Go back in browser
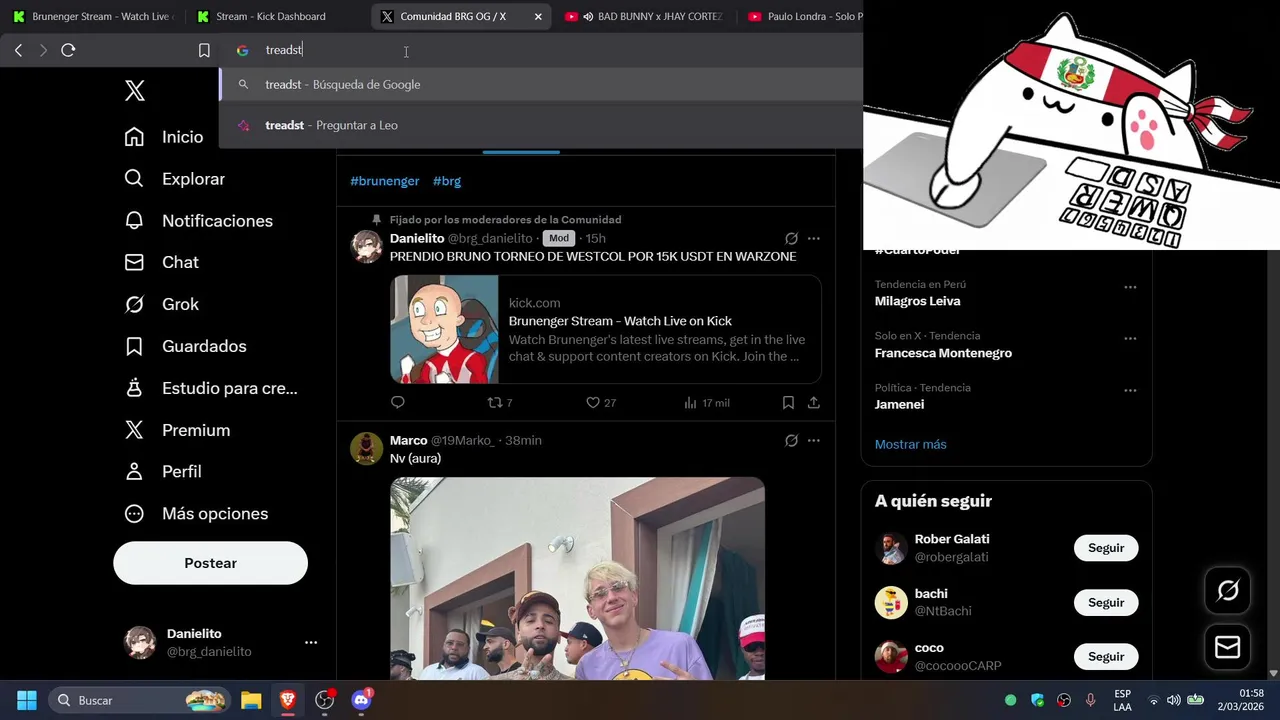Viewport: 1280px width, 720px height. point(18,50)
